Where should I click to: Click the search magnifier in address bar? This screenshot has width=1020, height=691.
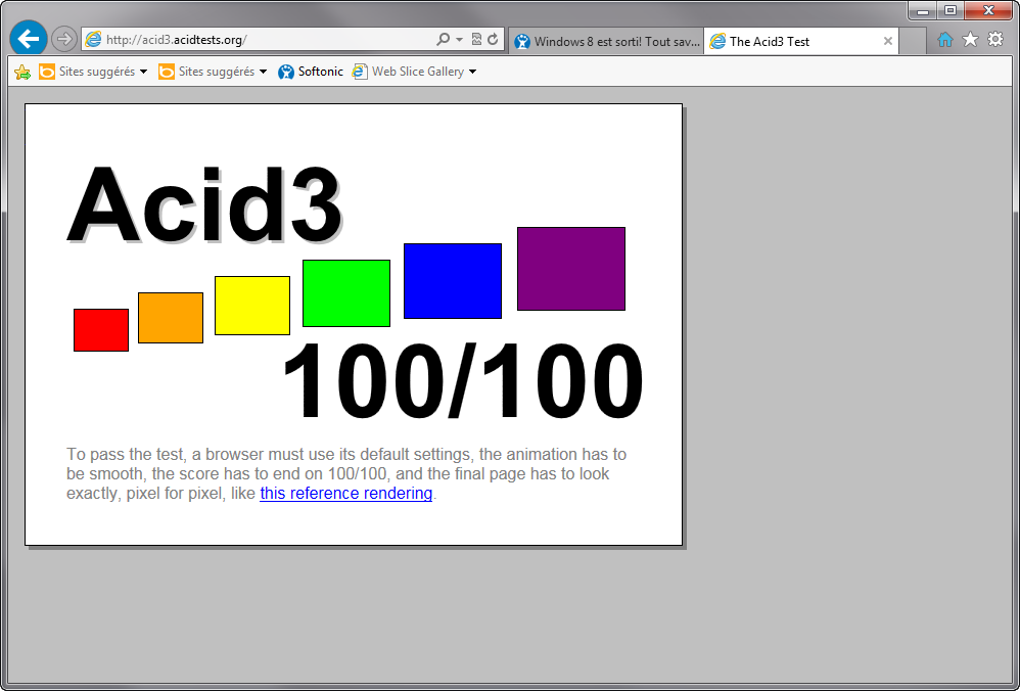tap(443, 40)
